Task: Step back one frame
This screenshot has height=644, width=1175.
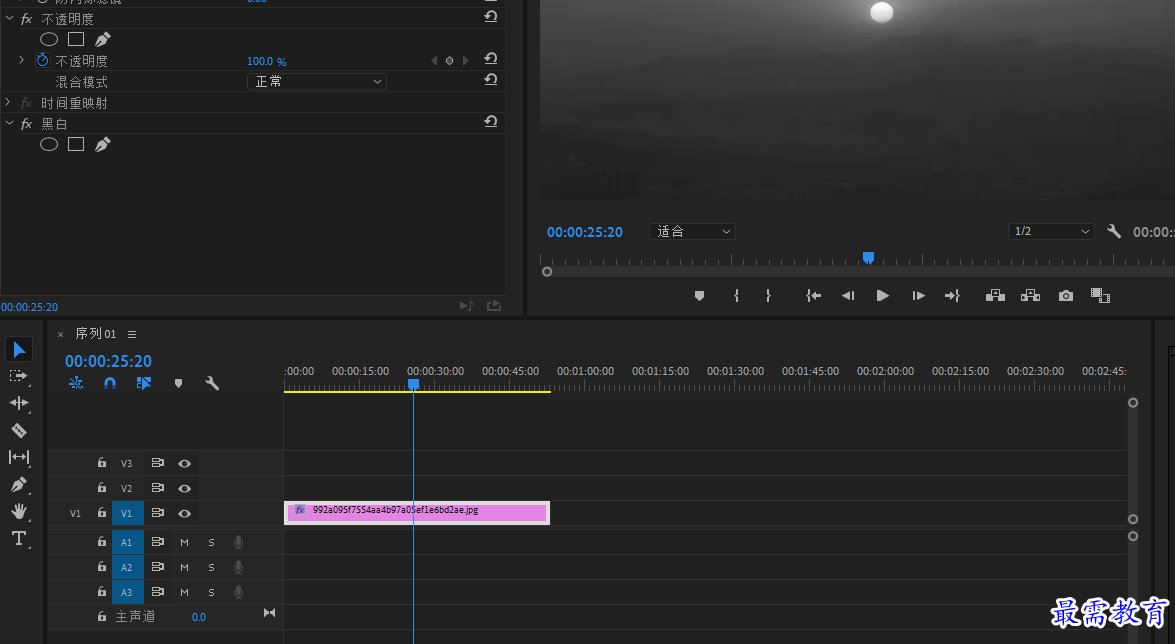Action: click(x=848, y=296)
